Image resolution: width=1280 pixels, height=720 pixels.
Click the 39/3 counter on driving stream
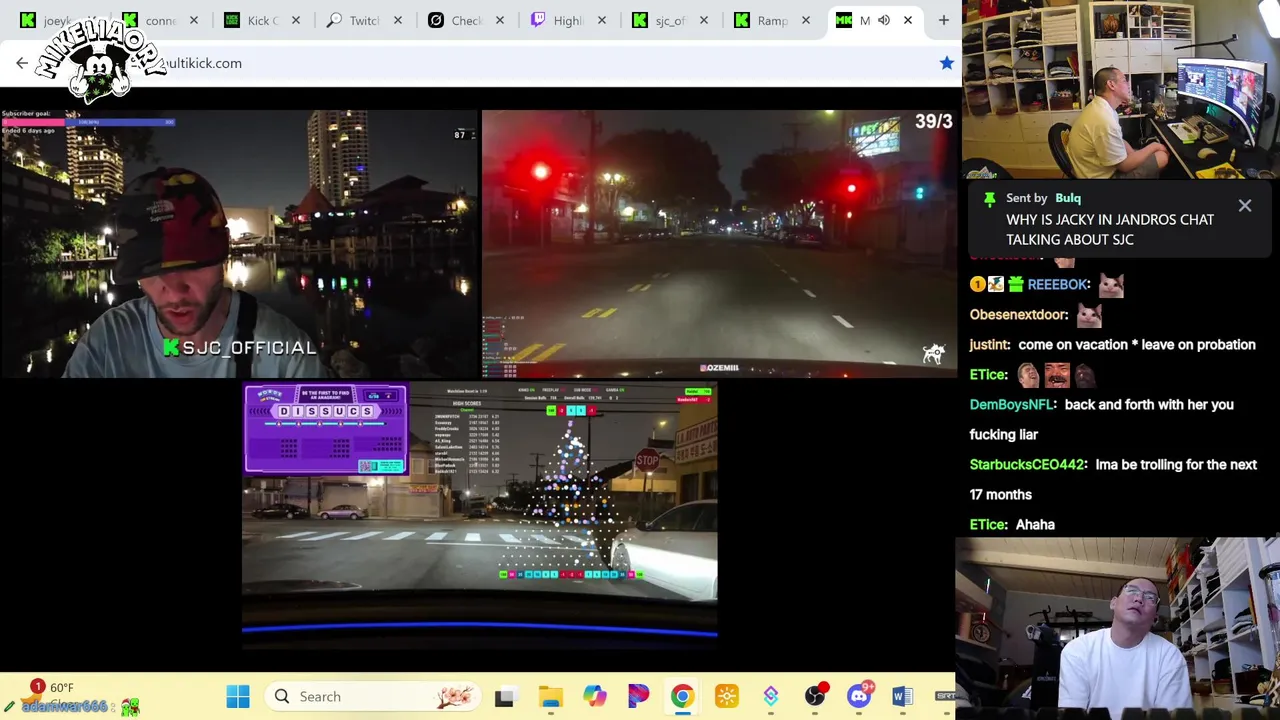934,122
